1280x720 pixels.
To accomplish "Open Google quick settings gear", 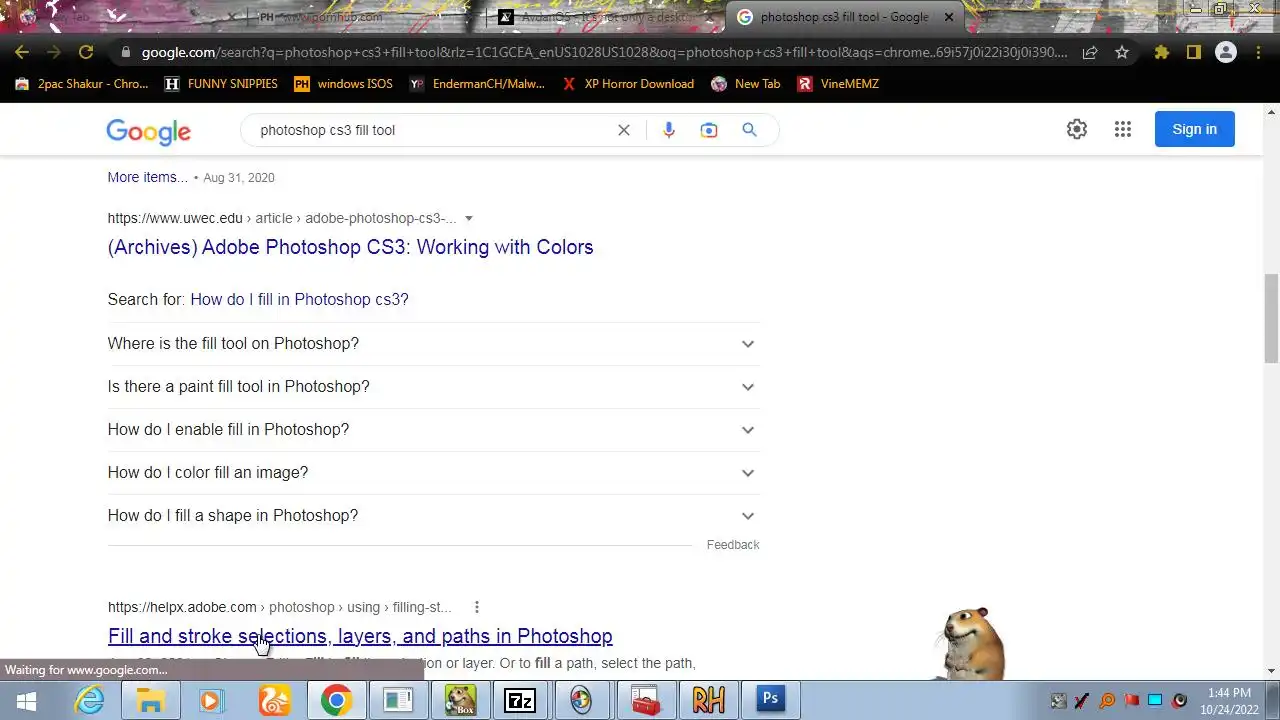I will pyautogui.click(x=1077, y=129).
